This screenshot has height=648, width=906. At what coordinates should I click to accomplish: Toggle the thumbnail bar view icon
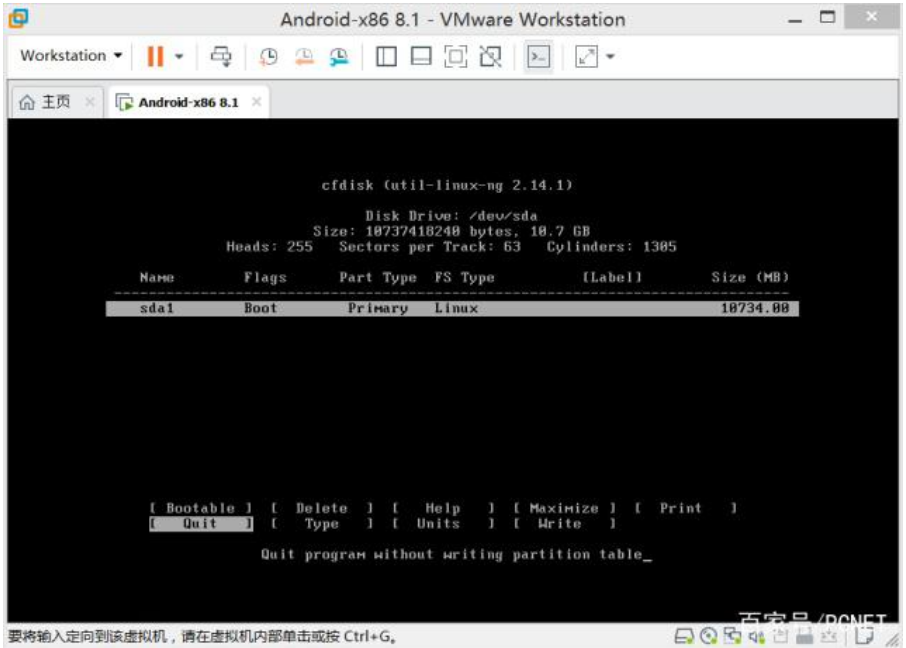[x=421, y=56]
